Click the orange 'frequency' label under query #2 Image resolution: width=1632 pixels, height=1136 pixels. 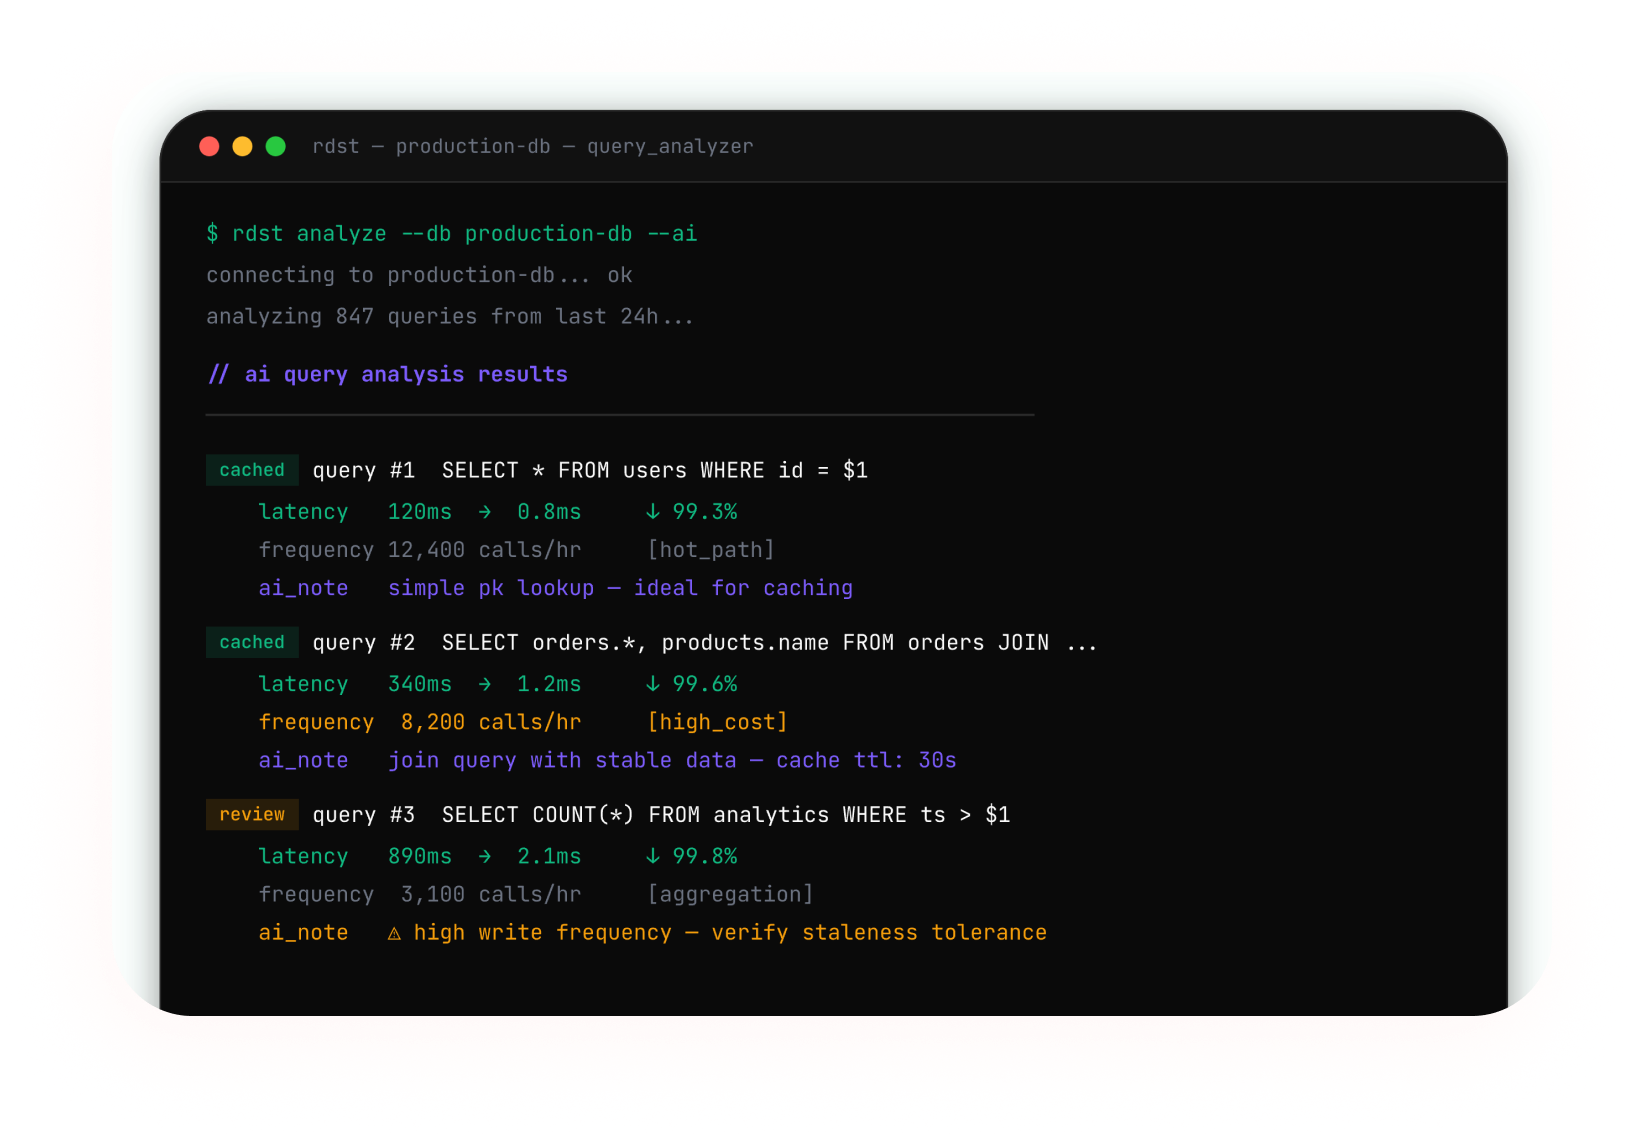click(316, 722)
